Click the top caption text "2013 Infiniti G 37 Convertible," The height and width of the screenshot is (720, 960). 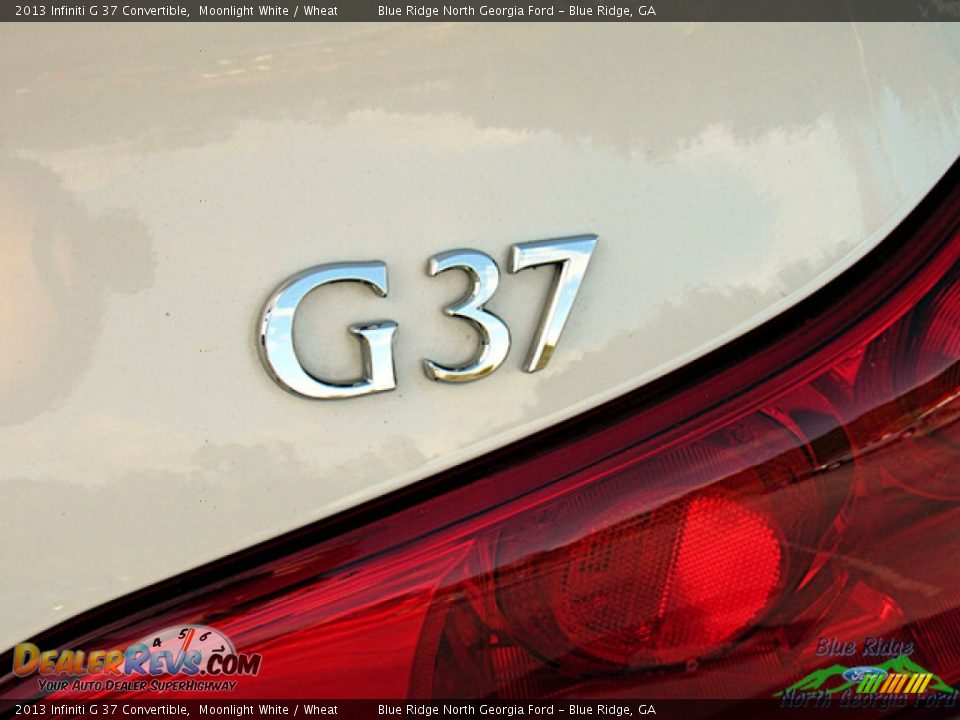pyautogui.click(x=102, y=11)
